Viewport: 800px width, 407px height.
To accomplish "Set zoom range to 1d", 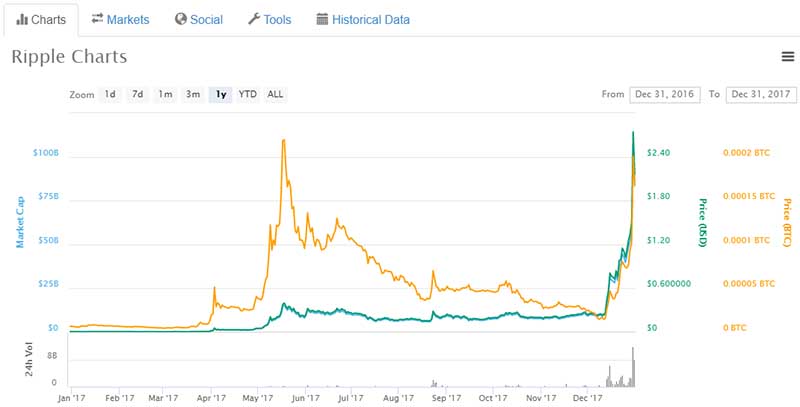I will pyautogui.click(x=110, y=95).
